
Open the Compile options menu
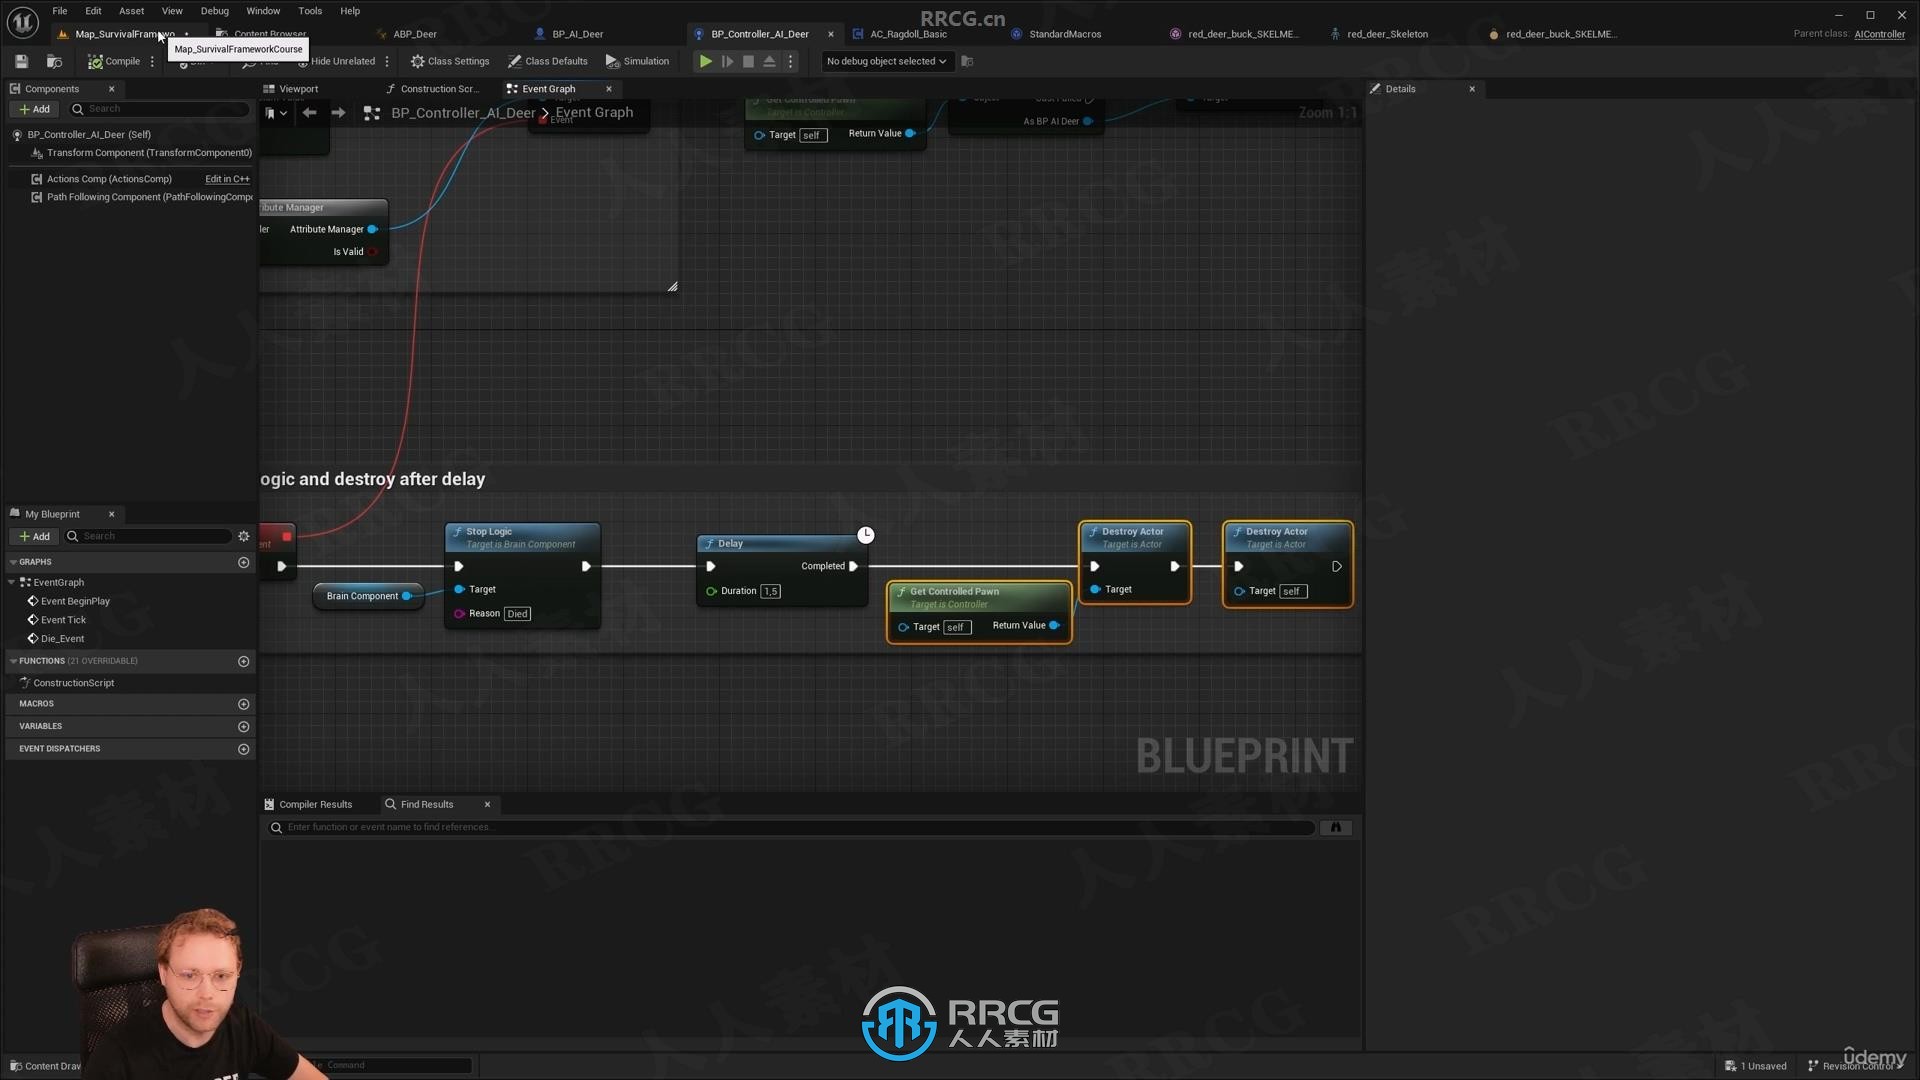(152, 61)
